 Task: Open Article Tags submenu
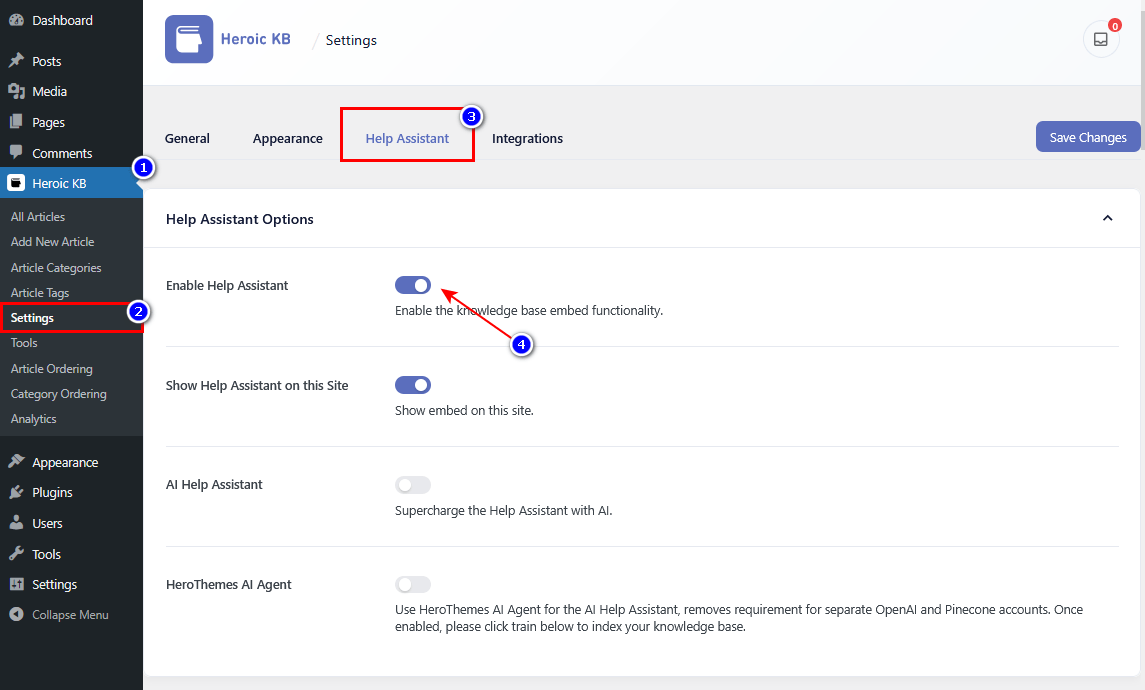pyautogui.click(x=39, y=293)
